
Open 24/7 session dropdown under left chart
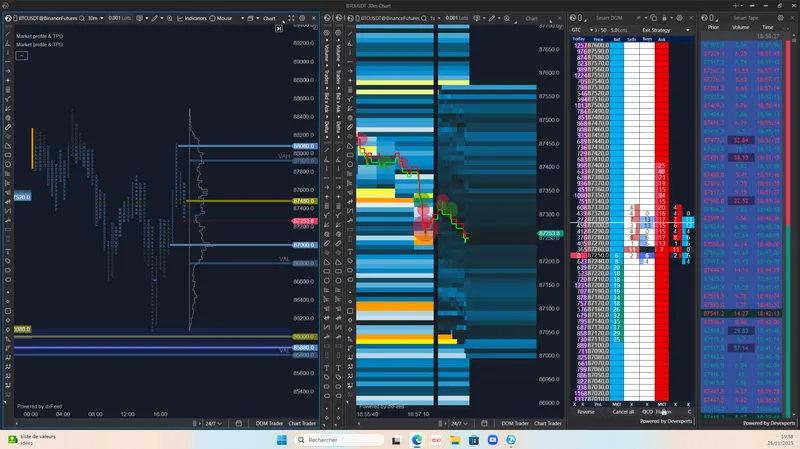tap(213, 423)
